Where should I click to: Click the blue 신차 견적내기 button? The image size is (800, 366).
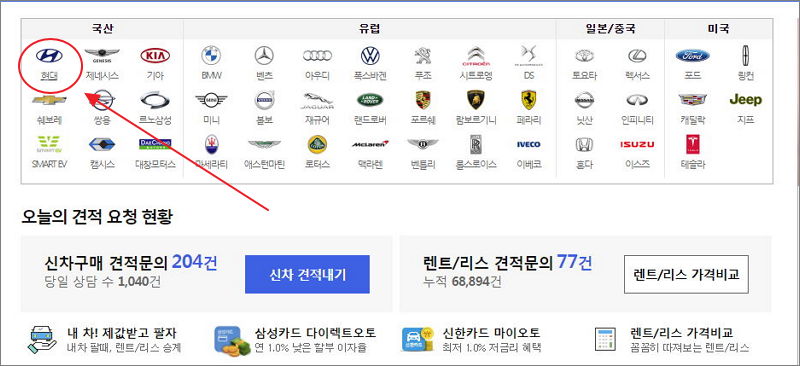pos(307,275)
